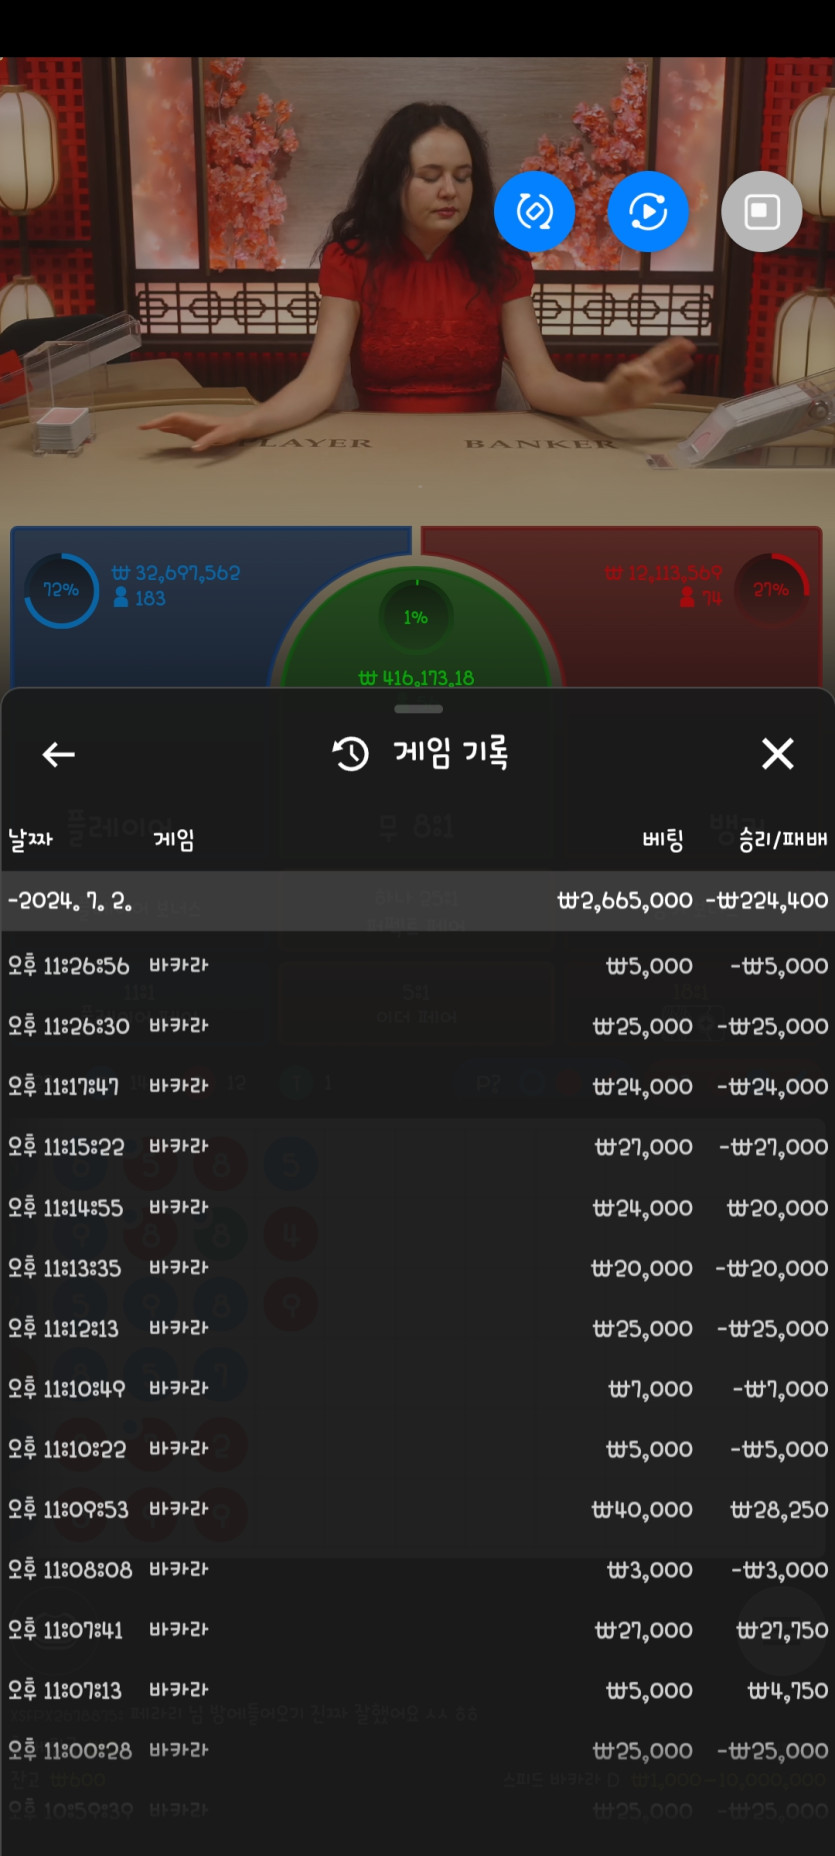Viewport: 835px width, 1856px height.
Task: Tap the total loss -₩224,400
Action: (x=767, y=901)
